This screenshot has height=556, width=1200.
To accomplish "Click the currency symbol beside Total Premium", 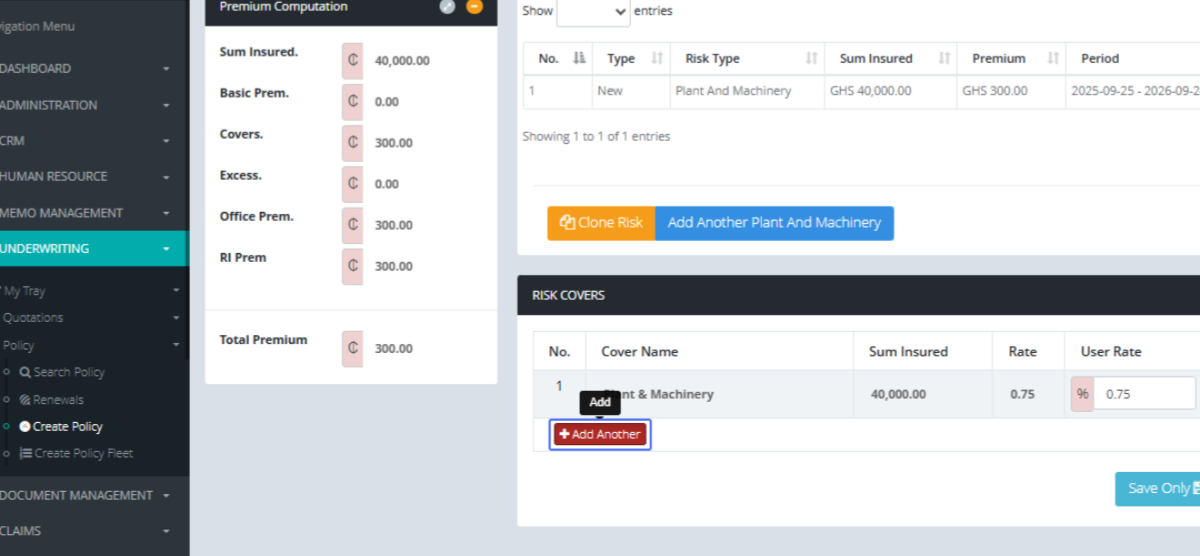I will tap(352, 349).
